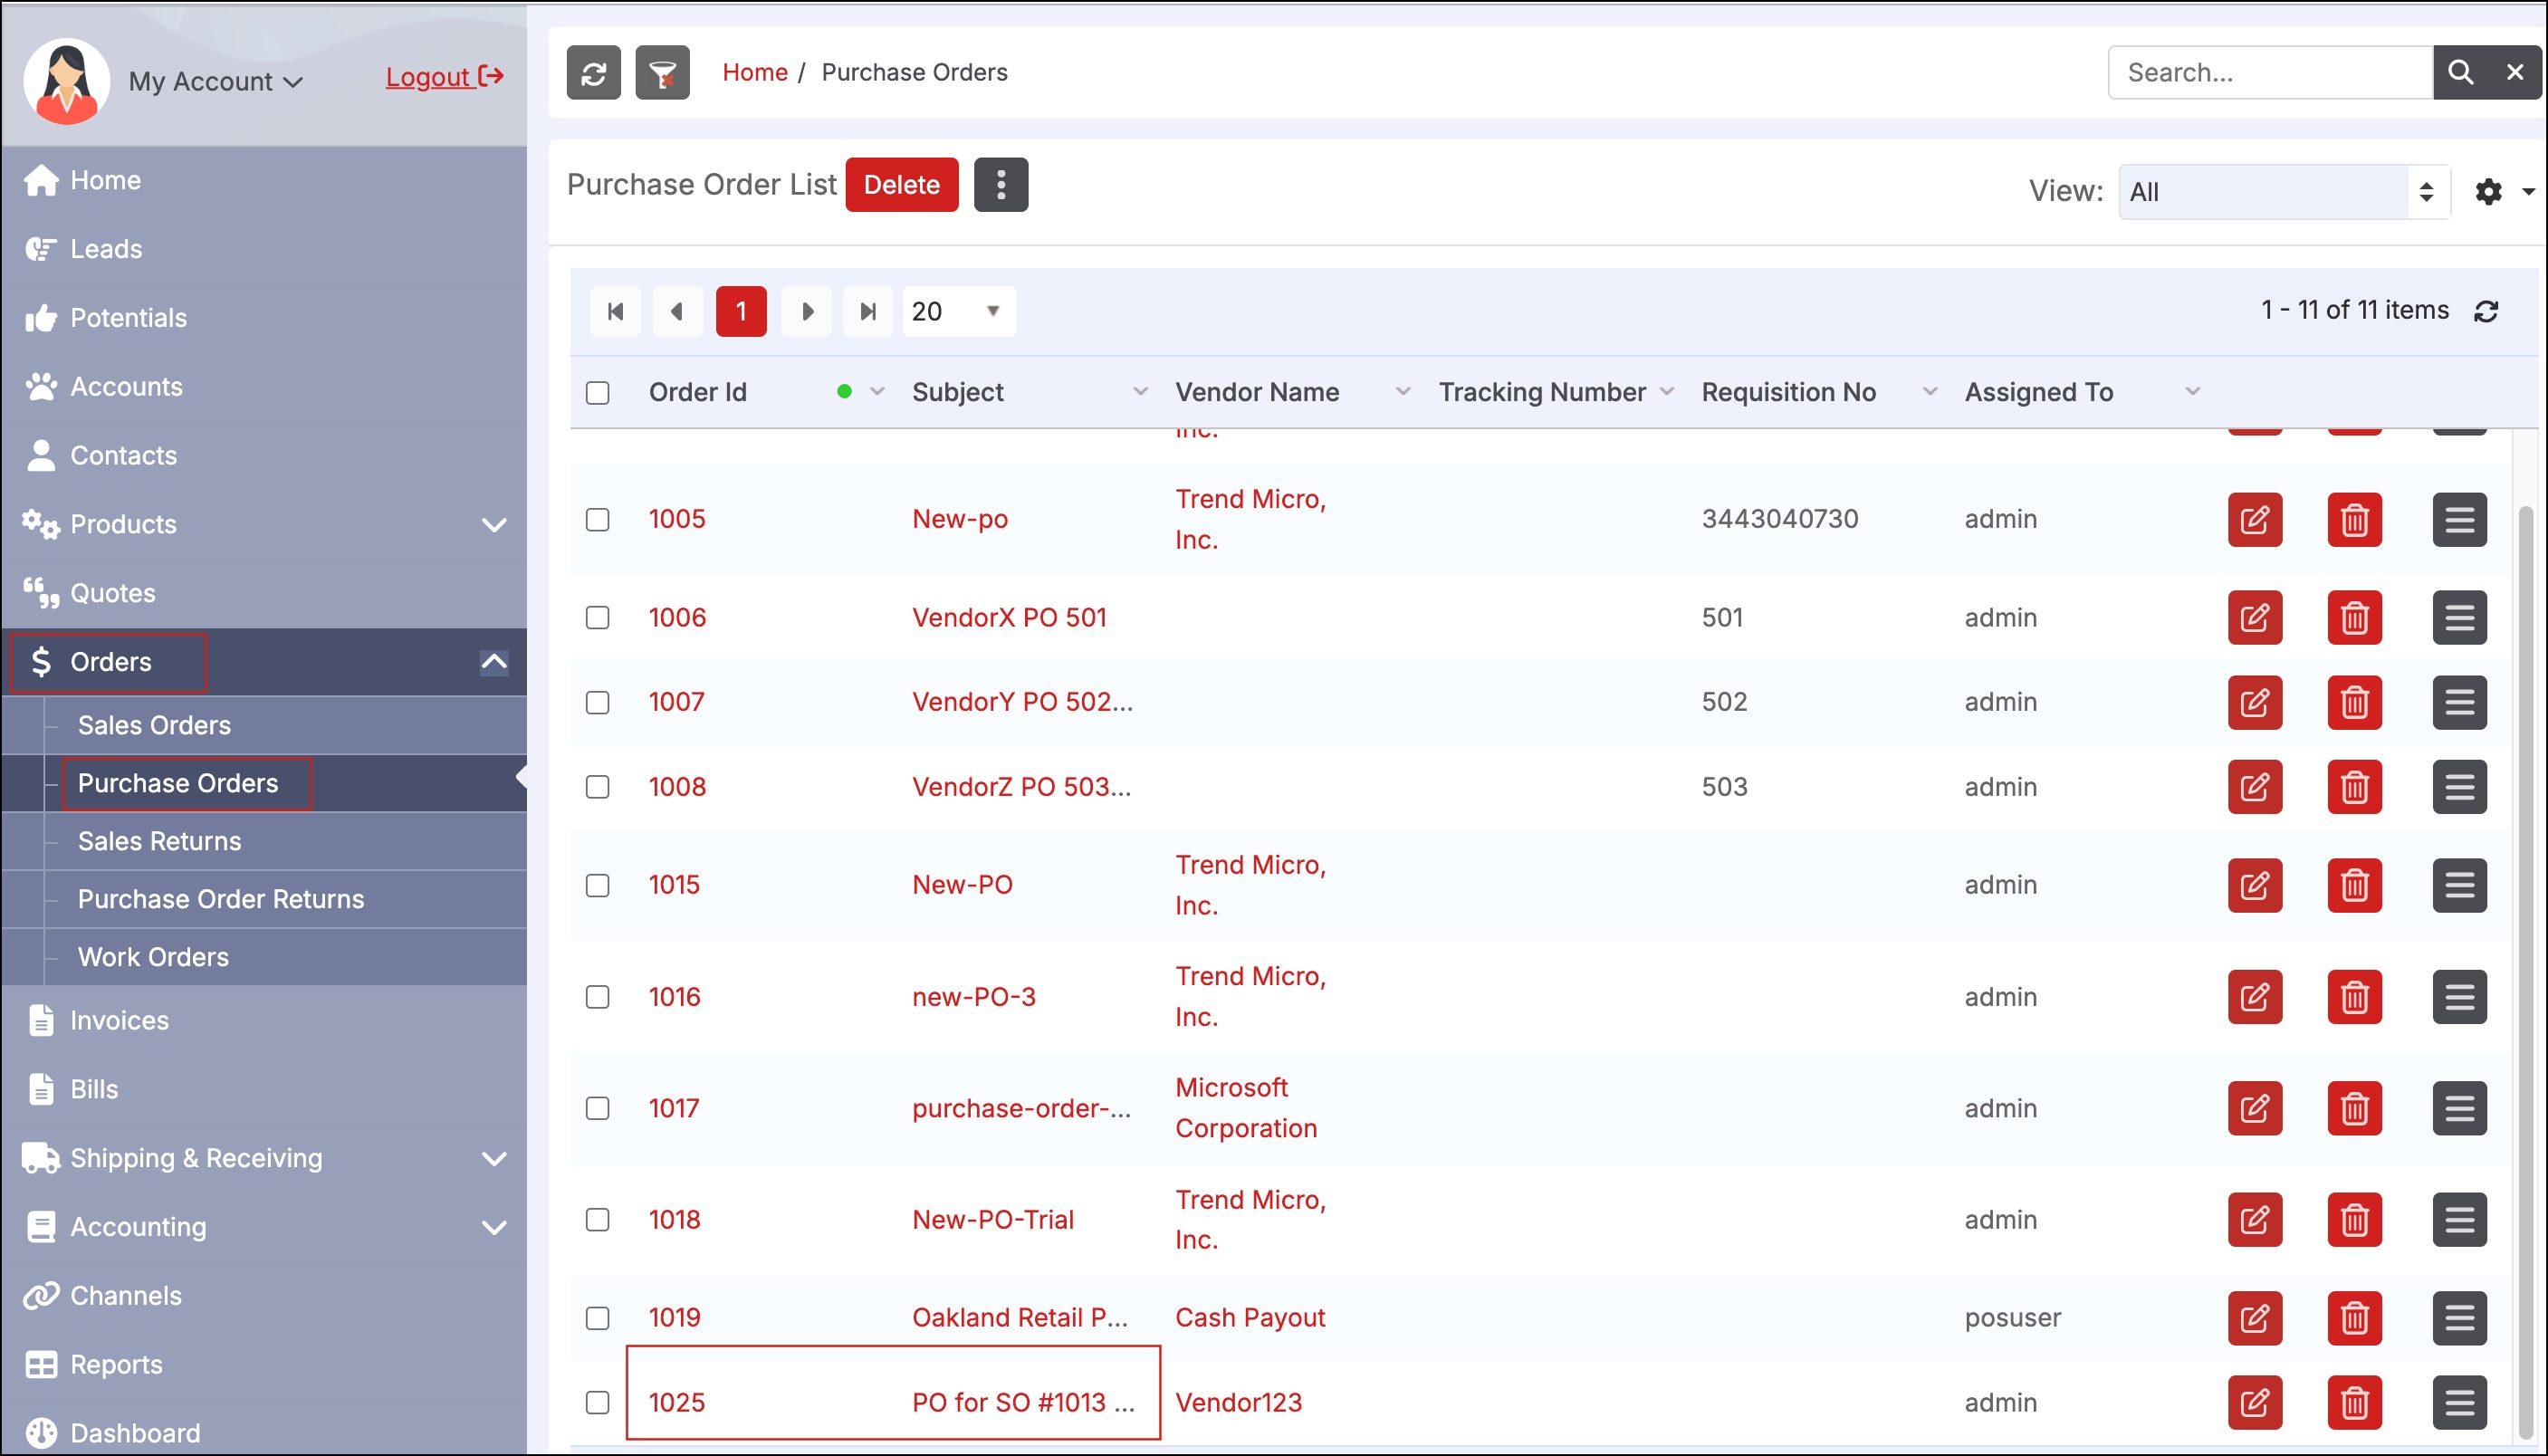Collapse the Orders sidebar section

coord(494,662)
